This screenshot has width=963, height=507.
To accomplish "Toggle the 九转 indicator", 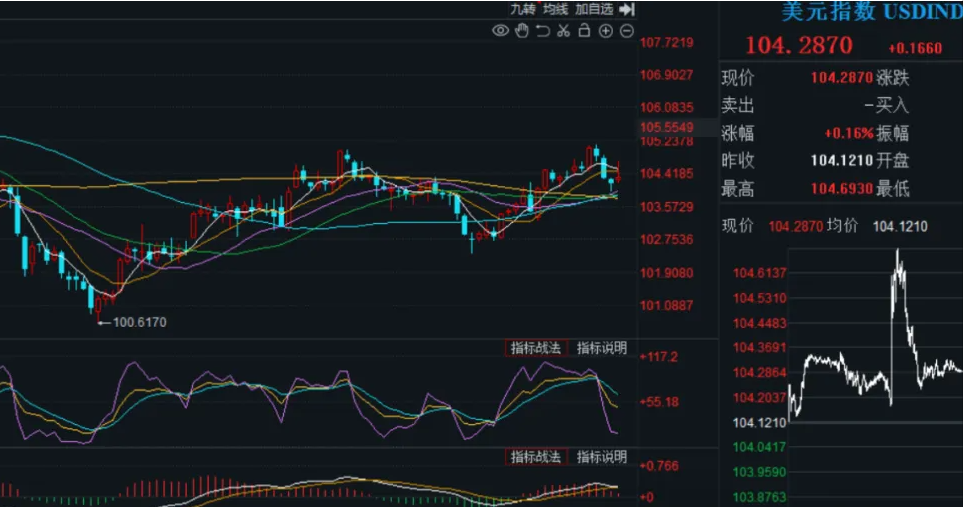I will click(x=523, y=9).
